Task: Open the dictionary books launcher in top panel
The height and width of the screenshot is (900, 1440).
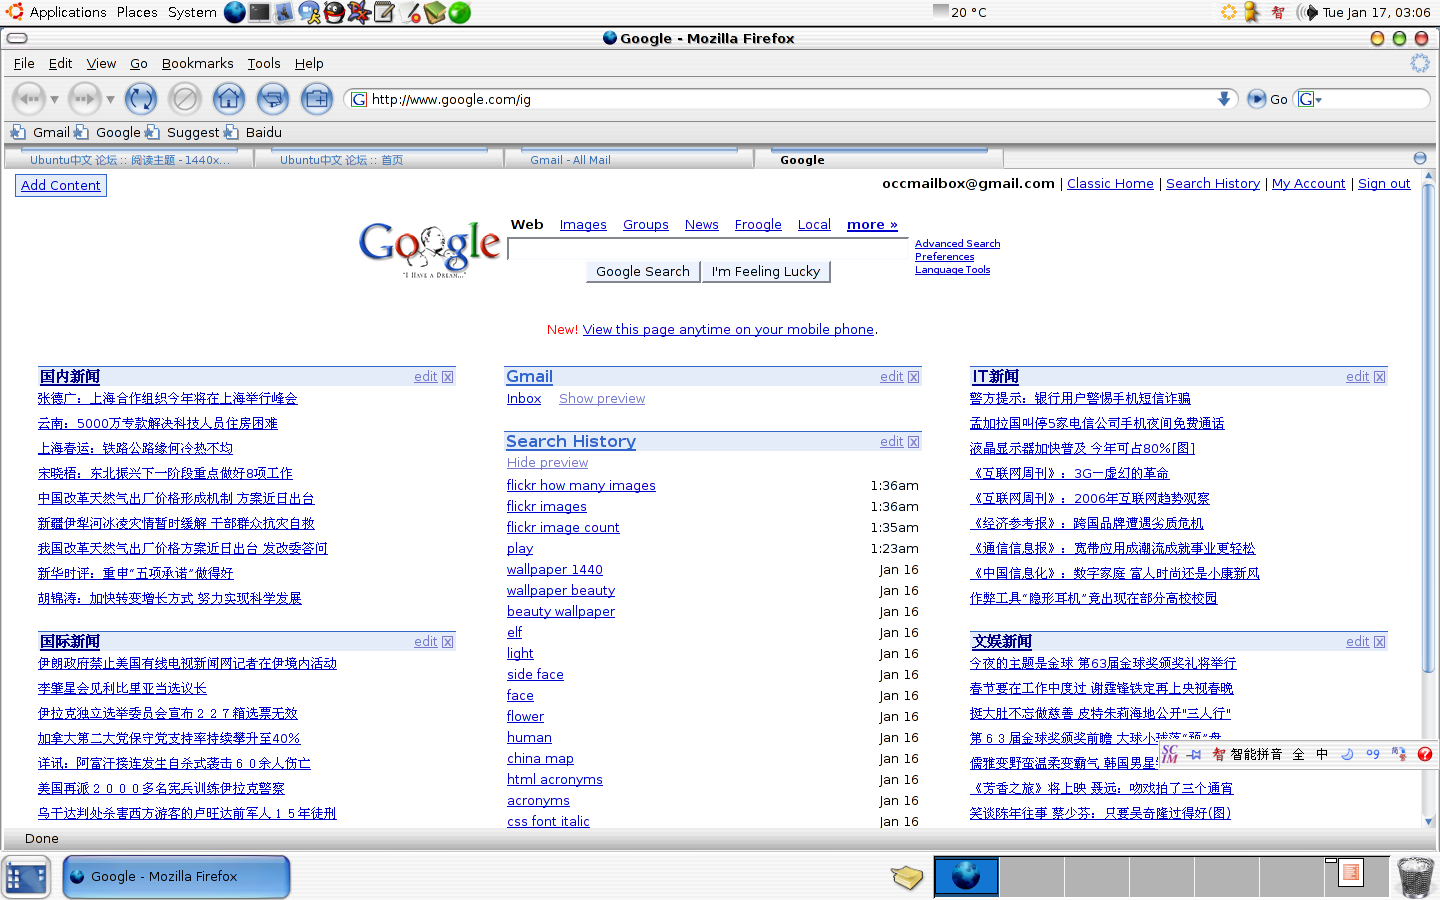Action: pos(434,12)
